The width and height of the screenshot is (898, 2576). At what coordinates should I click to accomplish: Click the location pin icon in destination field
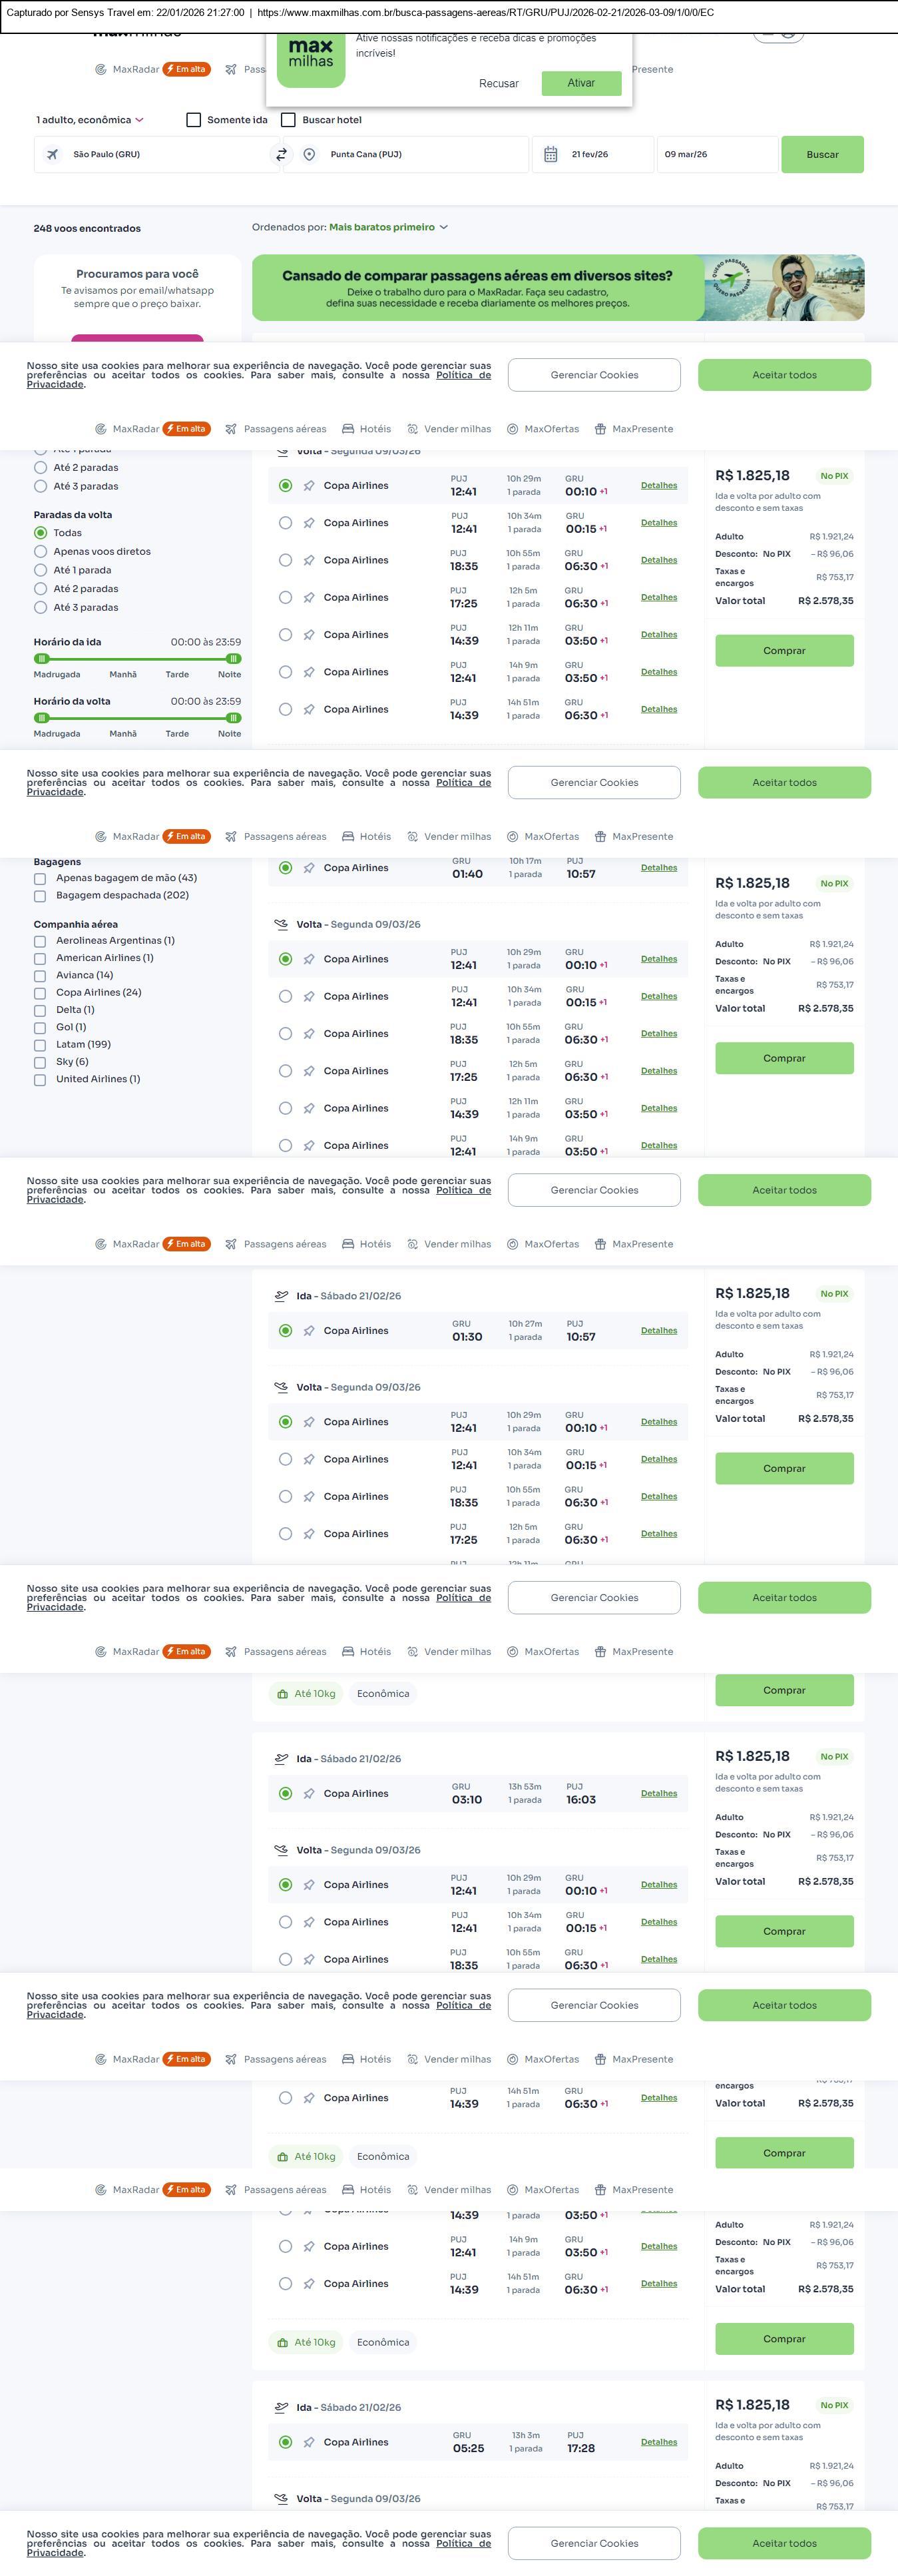309,155
